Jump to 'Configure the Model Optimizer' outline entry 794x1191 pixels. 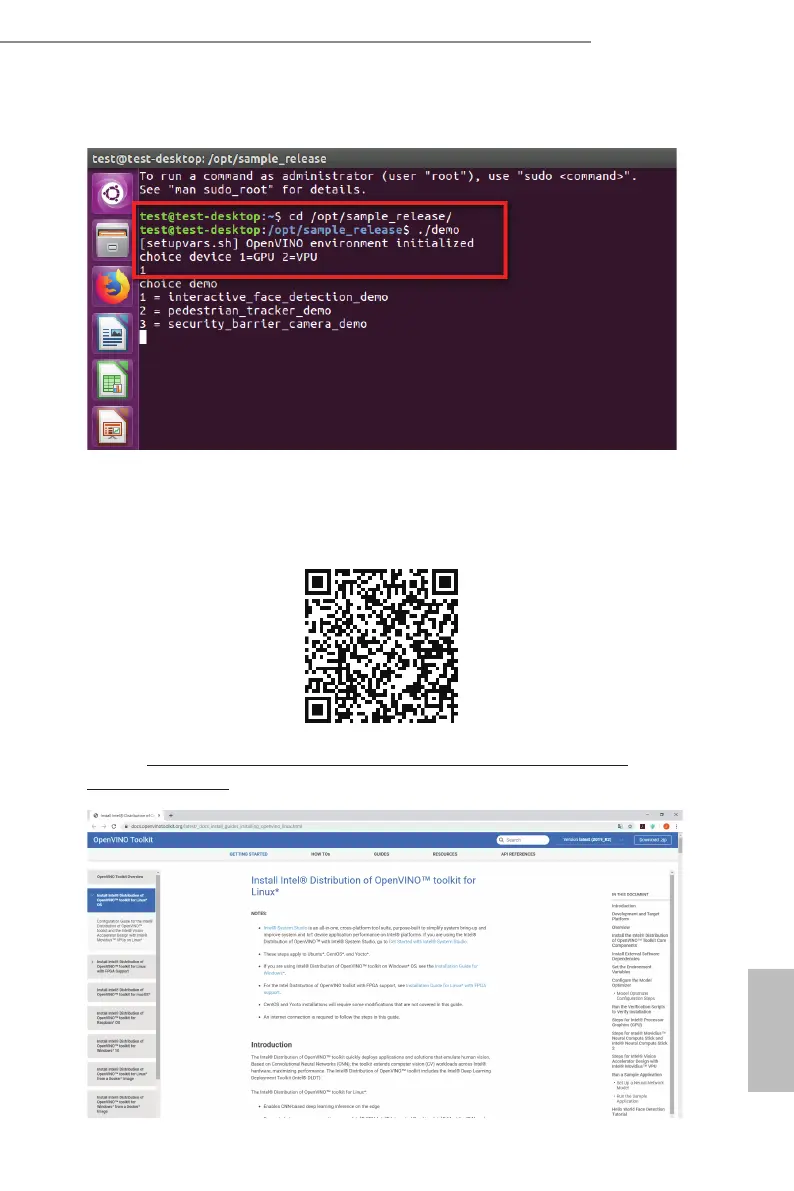pos(631,983)
